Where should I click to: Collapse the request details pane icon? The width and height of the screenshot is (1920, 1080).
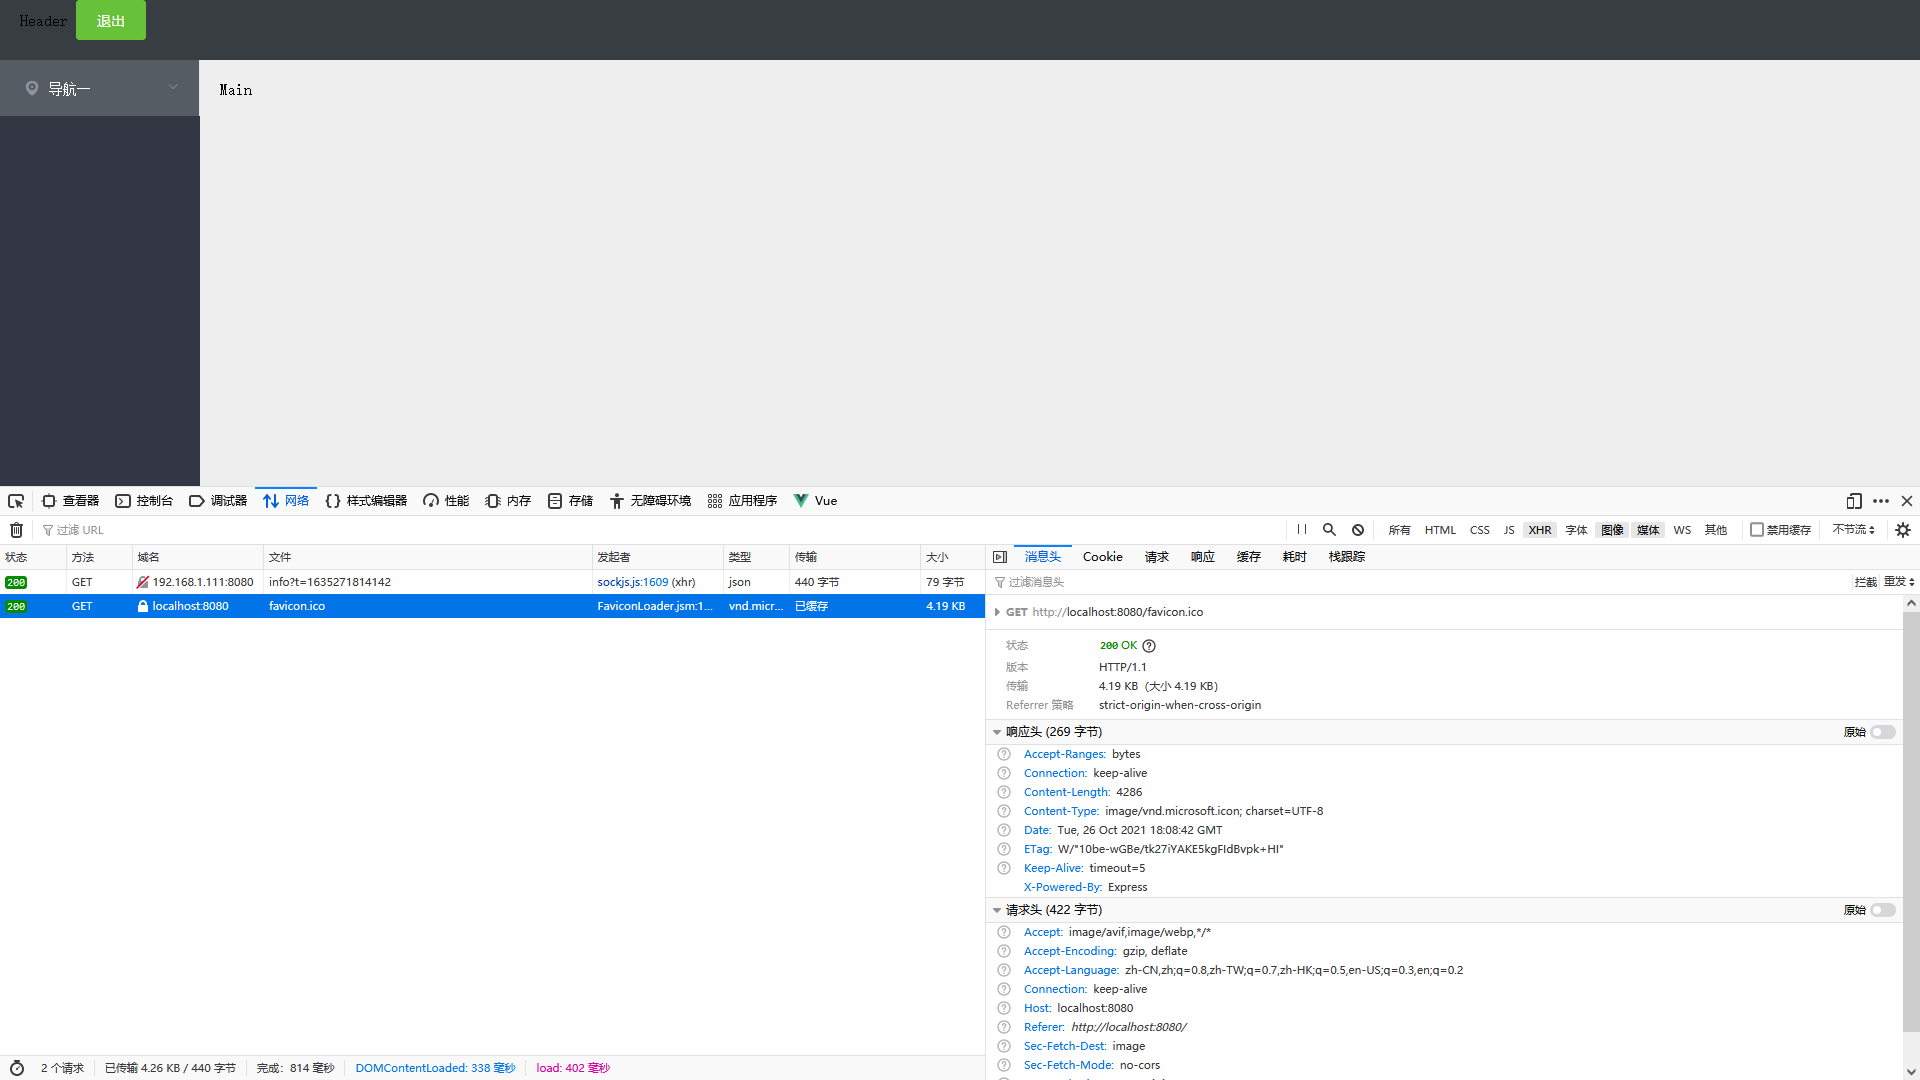click(1000, 557)
